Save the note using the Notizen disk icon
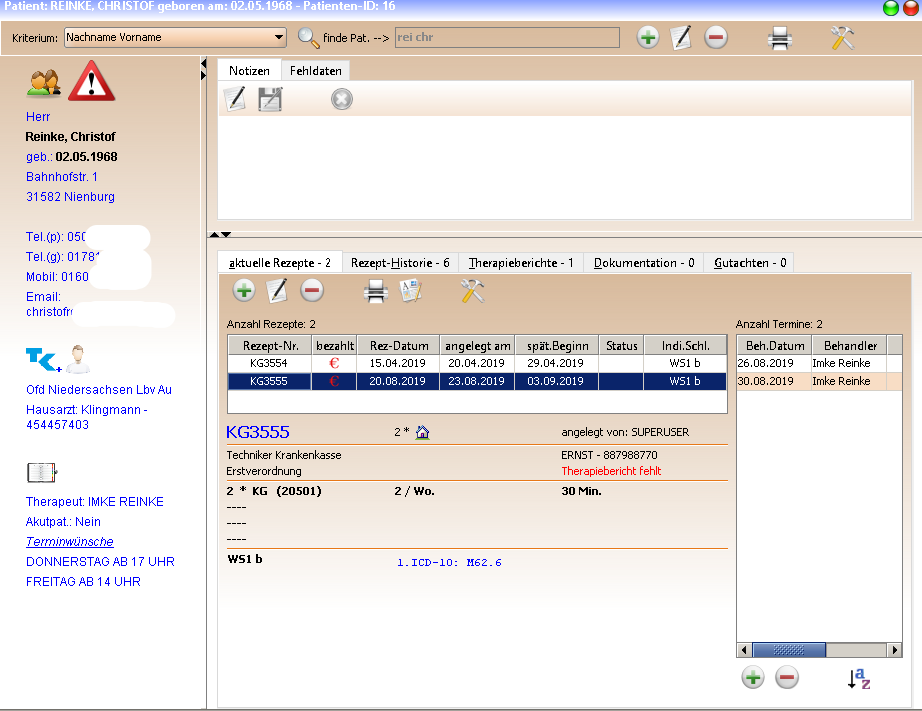The image size is (922, 711). click(270, 99)
